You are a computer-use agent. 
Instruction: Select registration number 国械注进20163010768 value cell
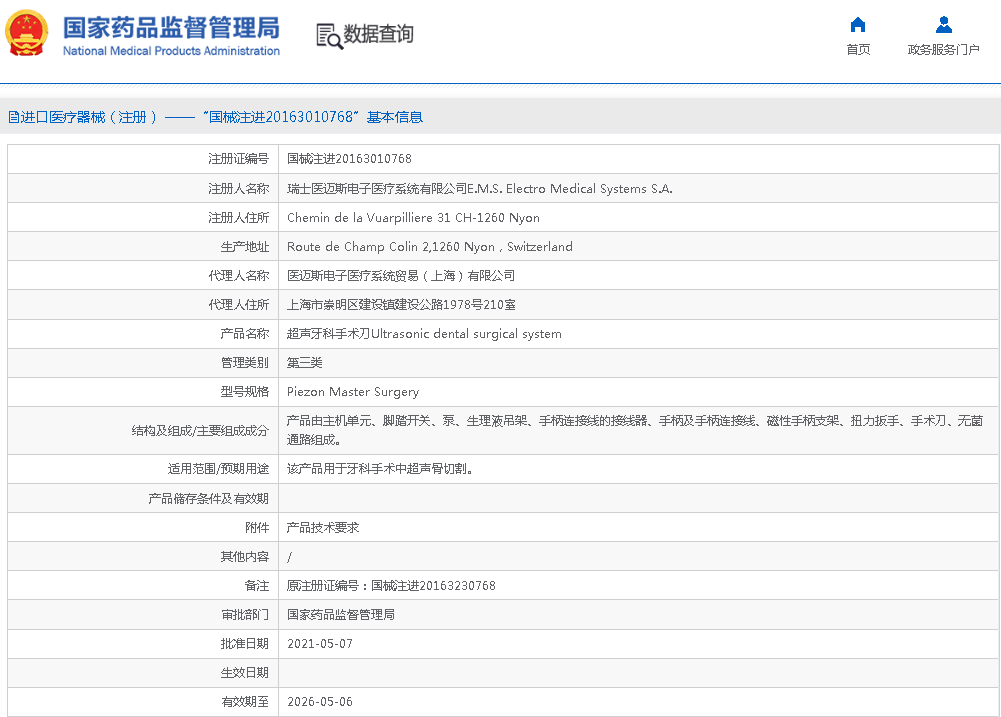click(349, 159)
